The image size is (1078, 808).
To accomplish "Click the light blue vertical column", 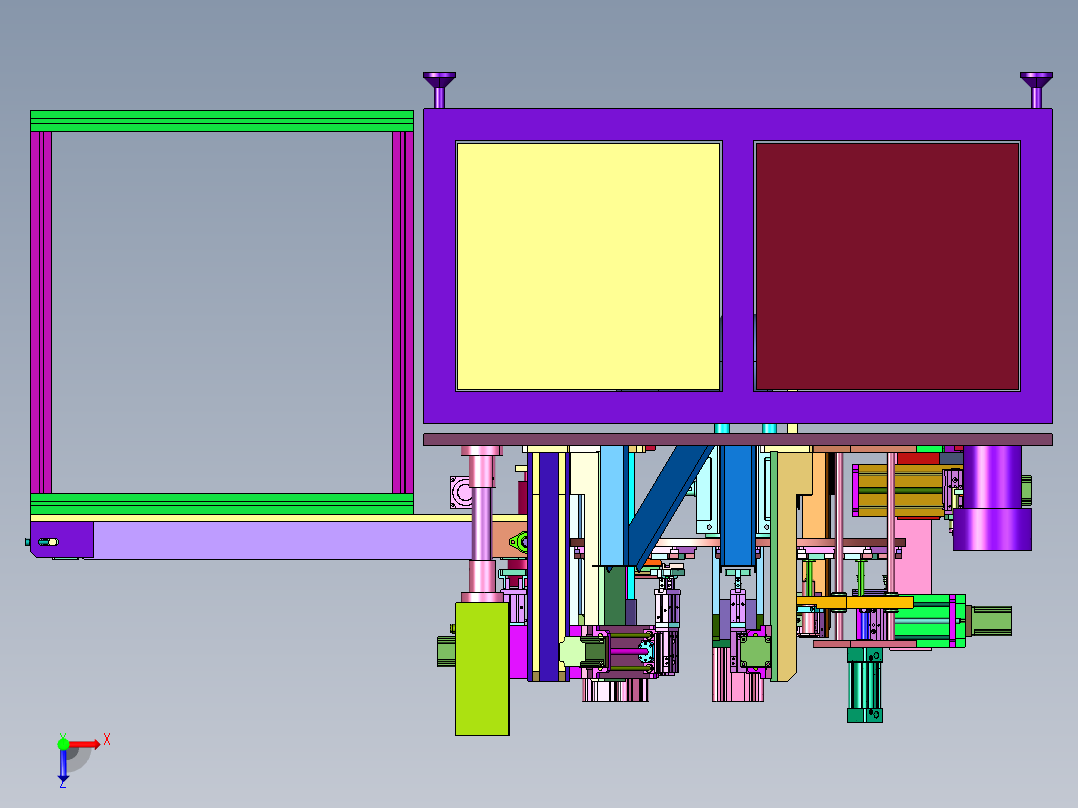I will coord(613,505).
